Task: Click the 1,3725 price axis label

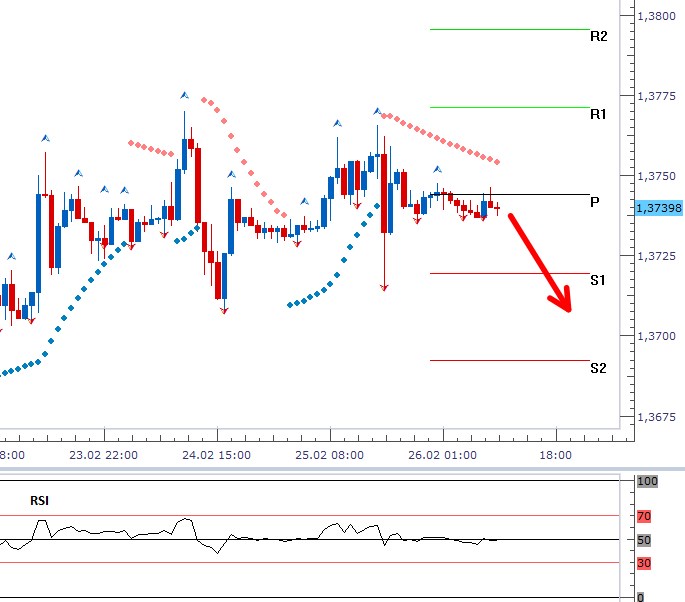Action: [x=659, y=256]
